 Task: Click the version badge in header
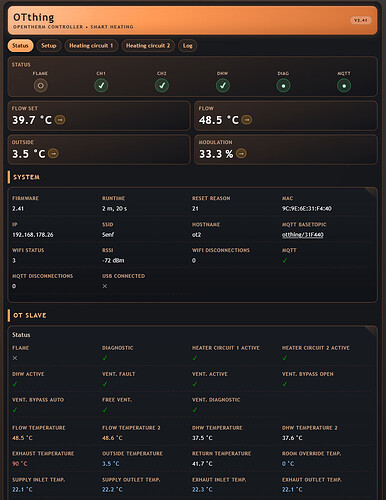(361, 20)
